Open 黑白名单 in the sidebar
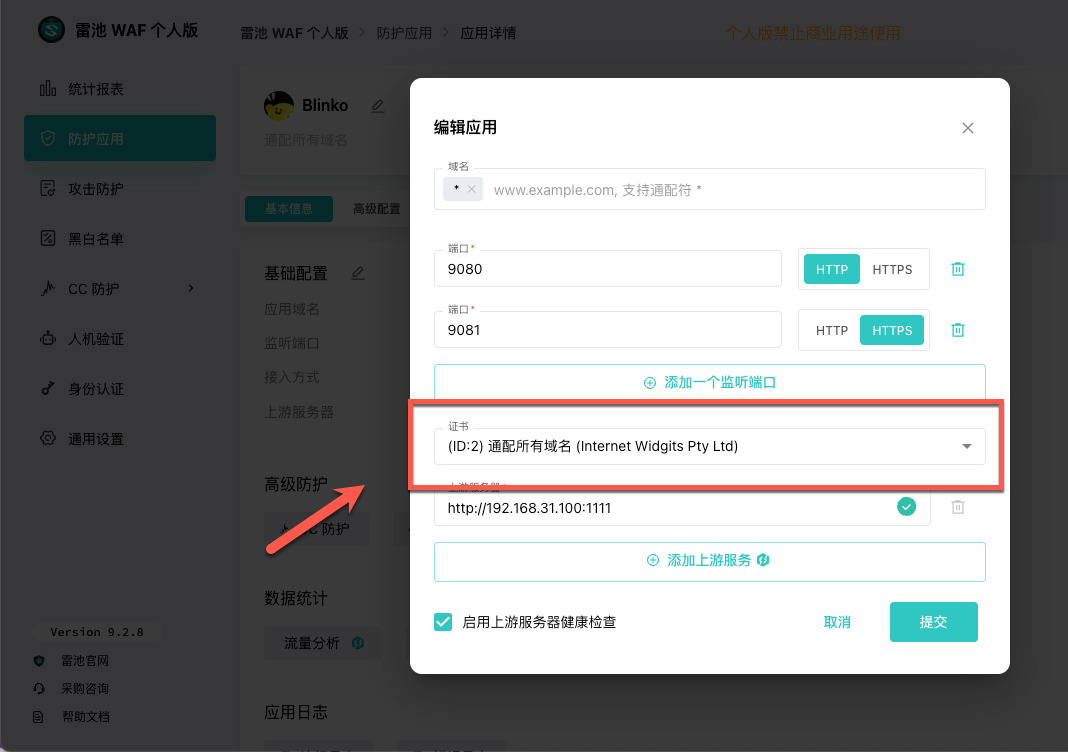The image size is (1068, 752). point(120,238)
